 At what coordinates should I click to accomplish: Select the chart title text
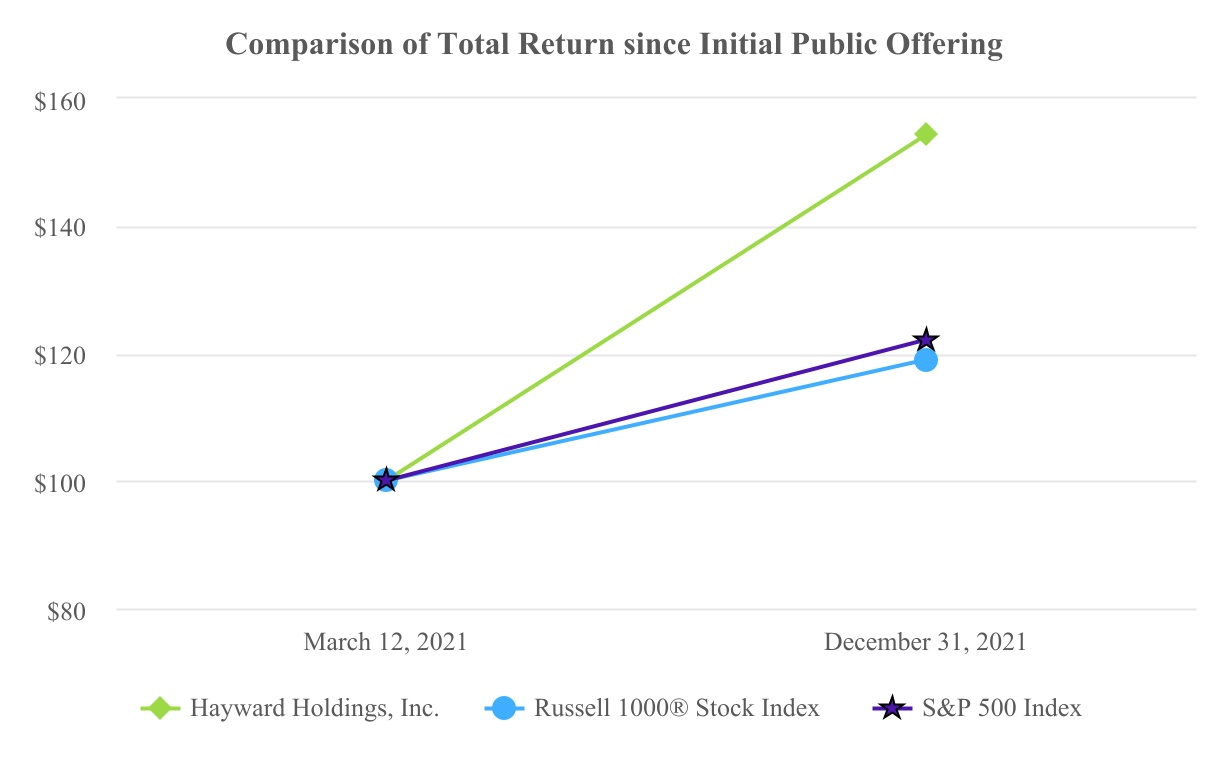[614, 45]
